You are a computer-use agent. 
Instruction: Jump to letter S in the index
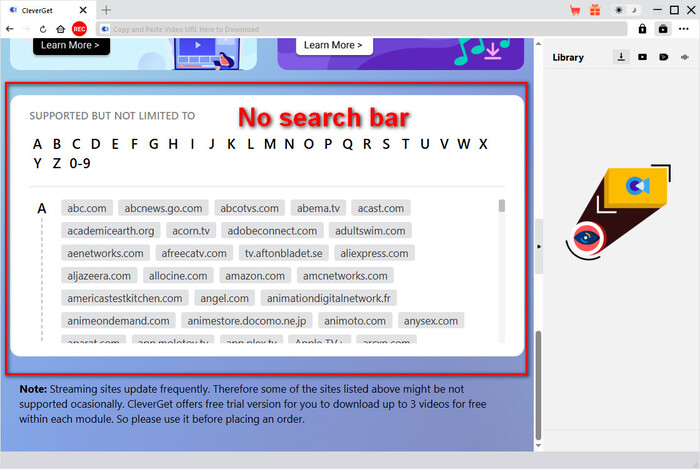tap(386, 144)
